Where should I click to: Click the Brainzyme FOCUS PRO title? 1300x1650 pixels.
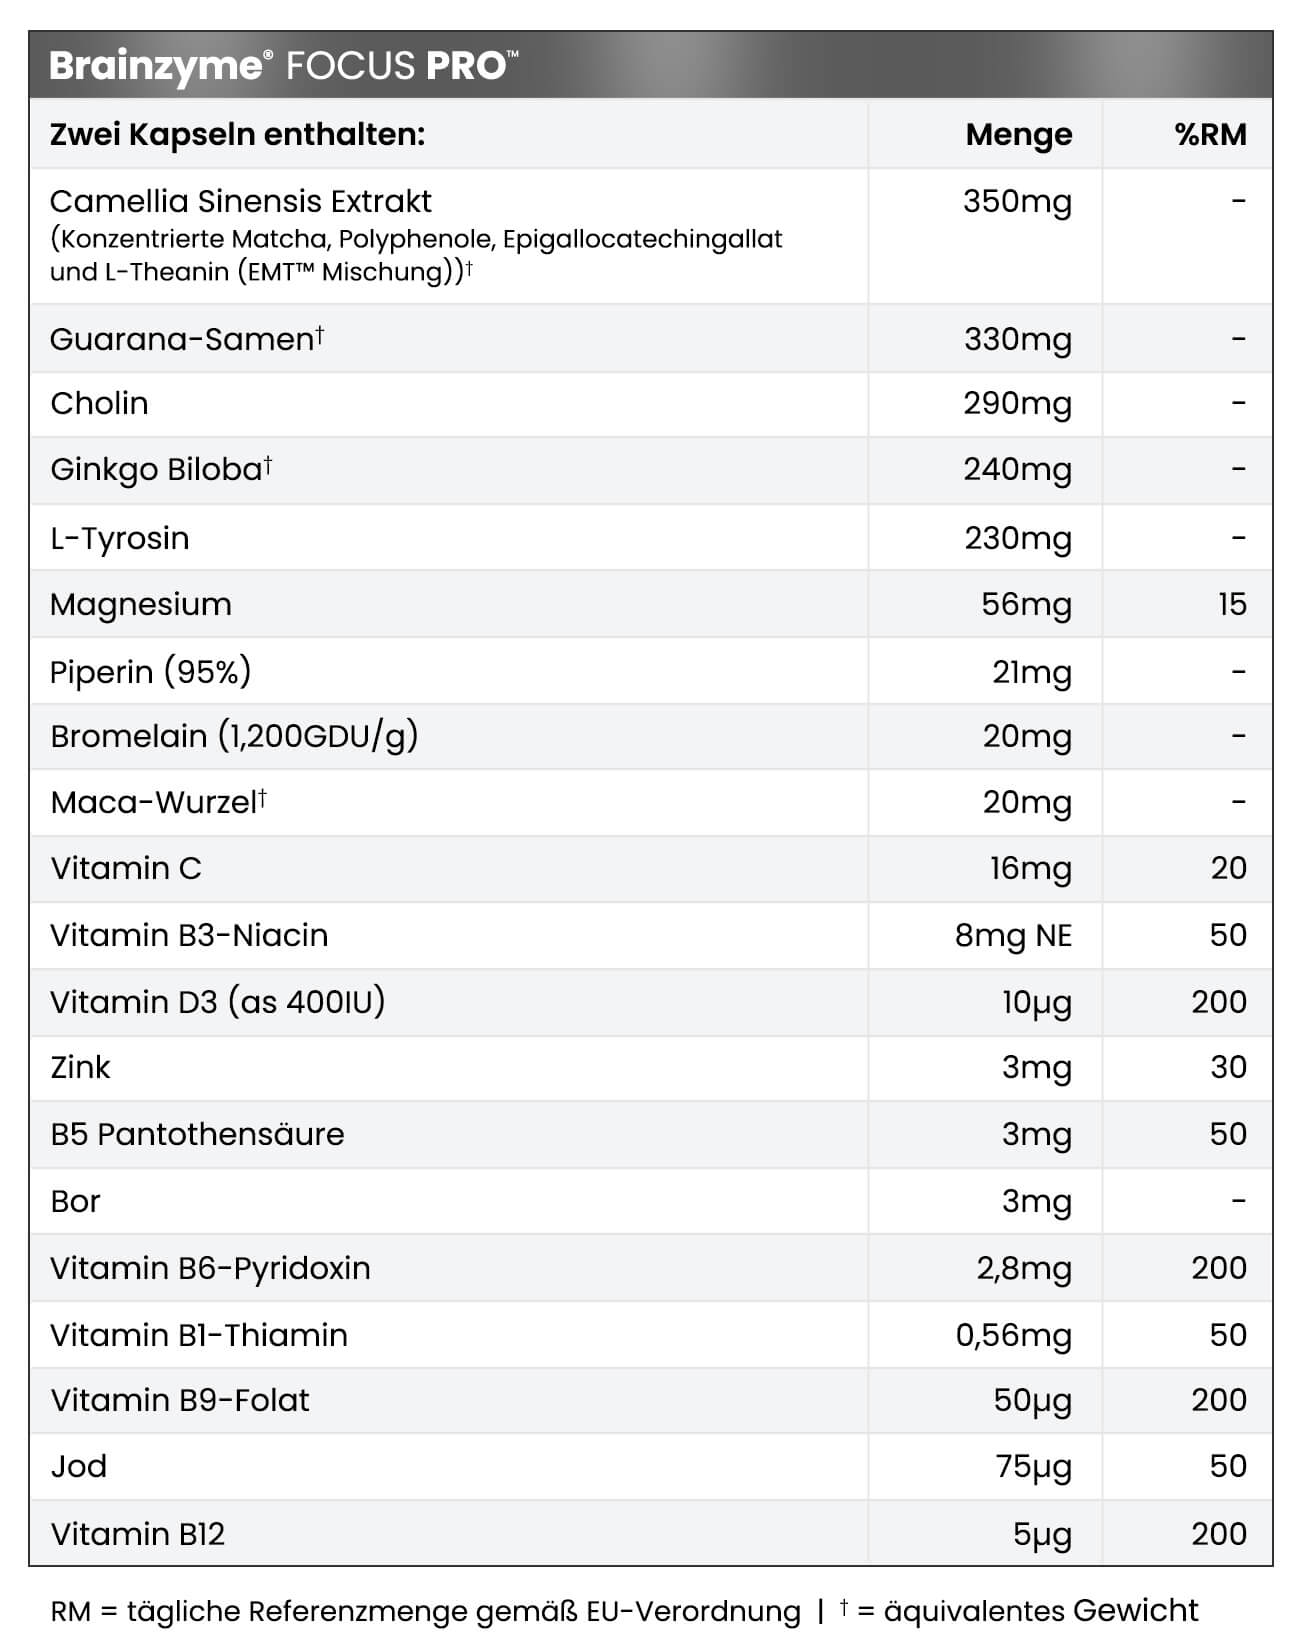[283, 65]
